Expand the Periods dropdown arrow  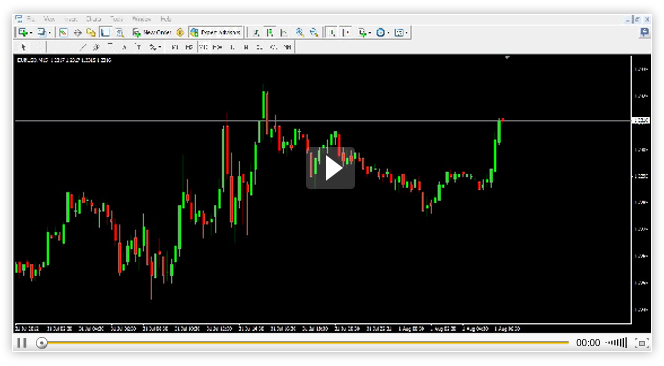pos(388,33)
